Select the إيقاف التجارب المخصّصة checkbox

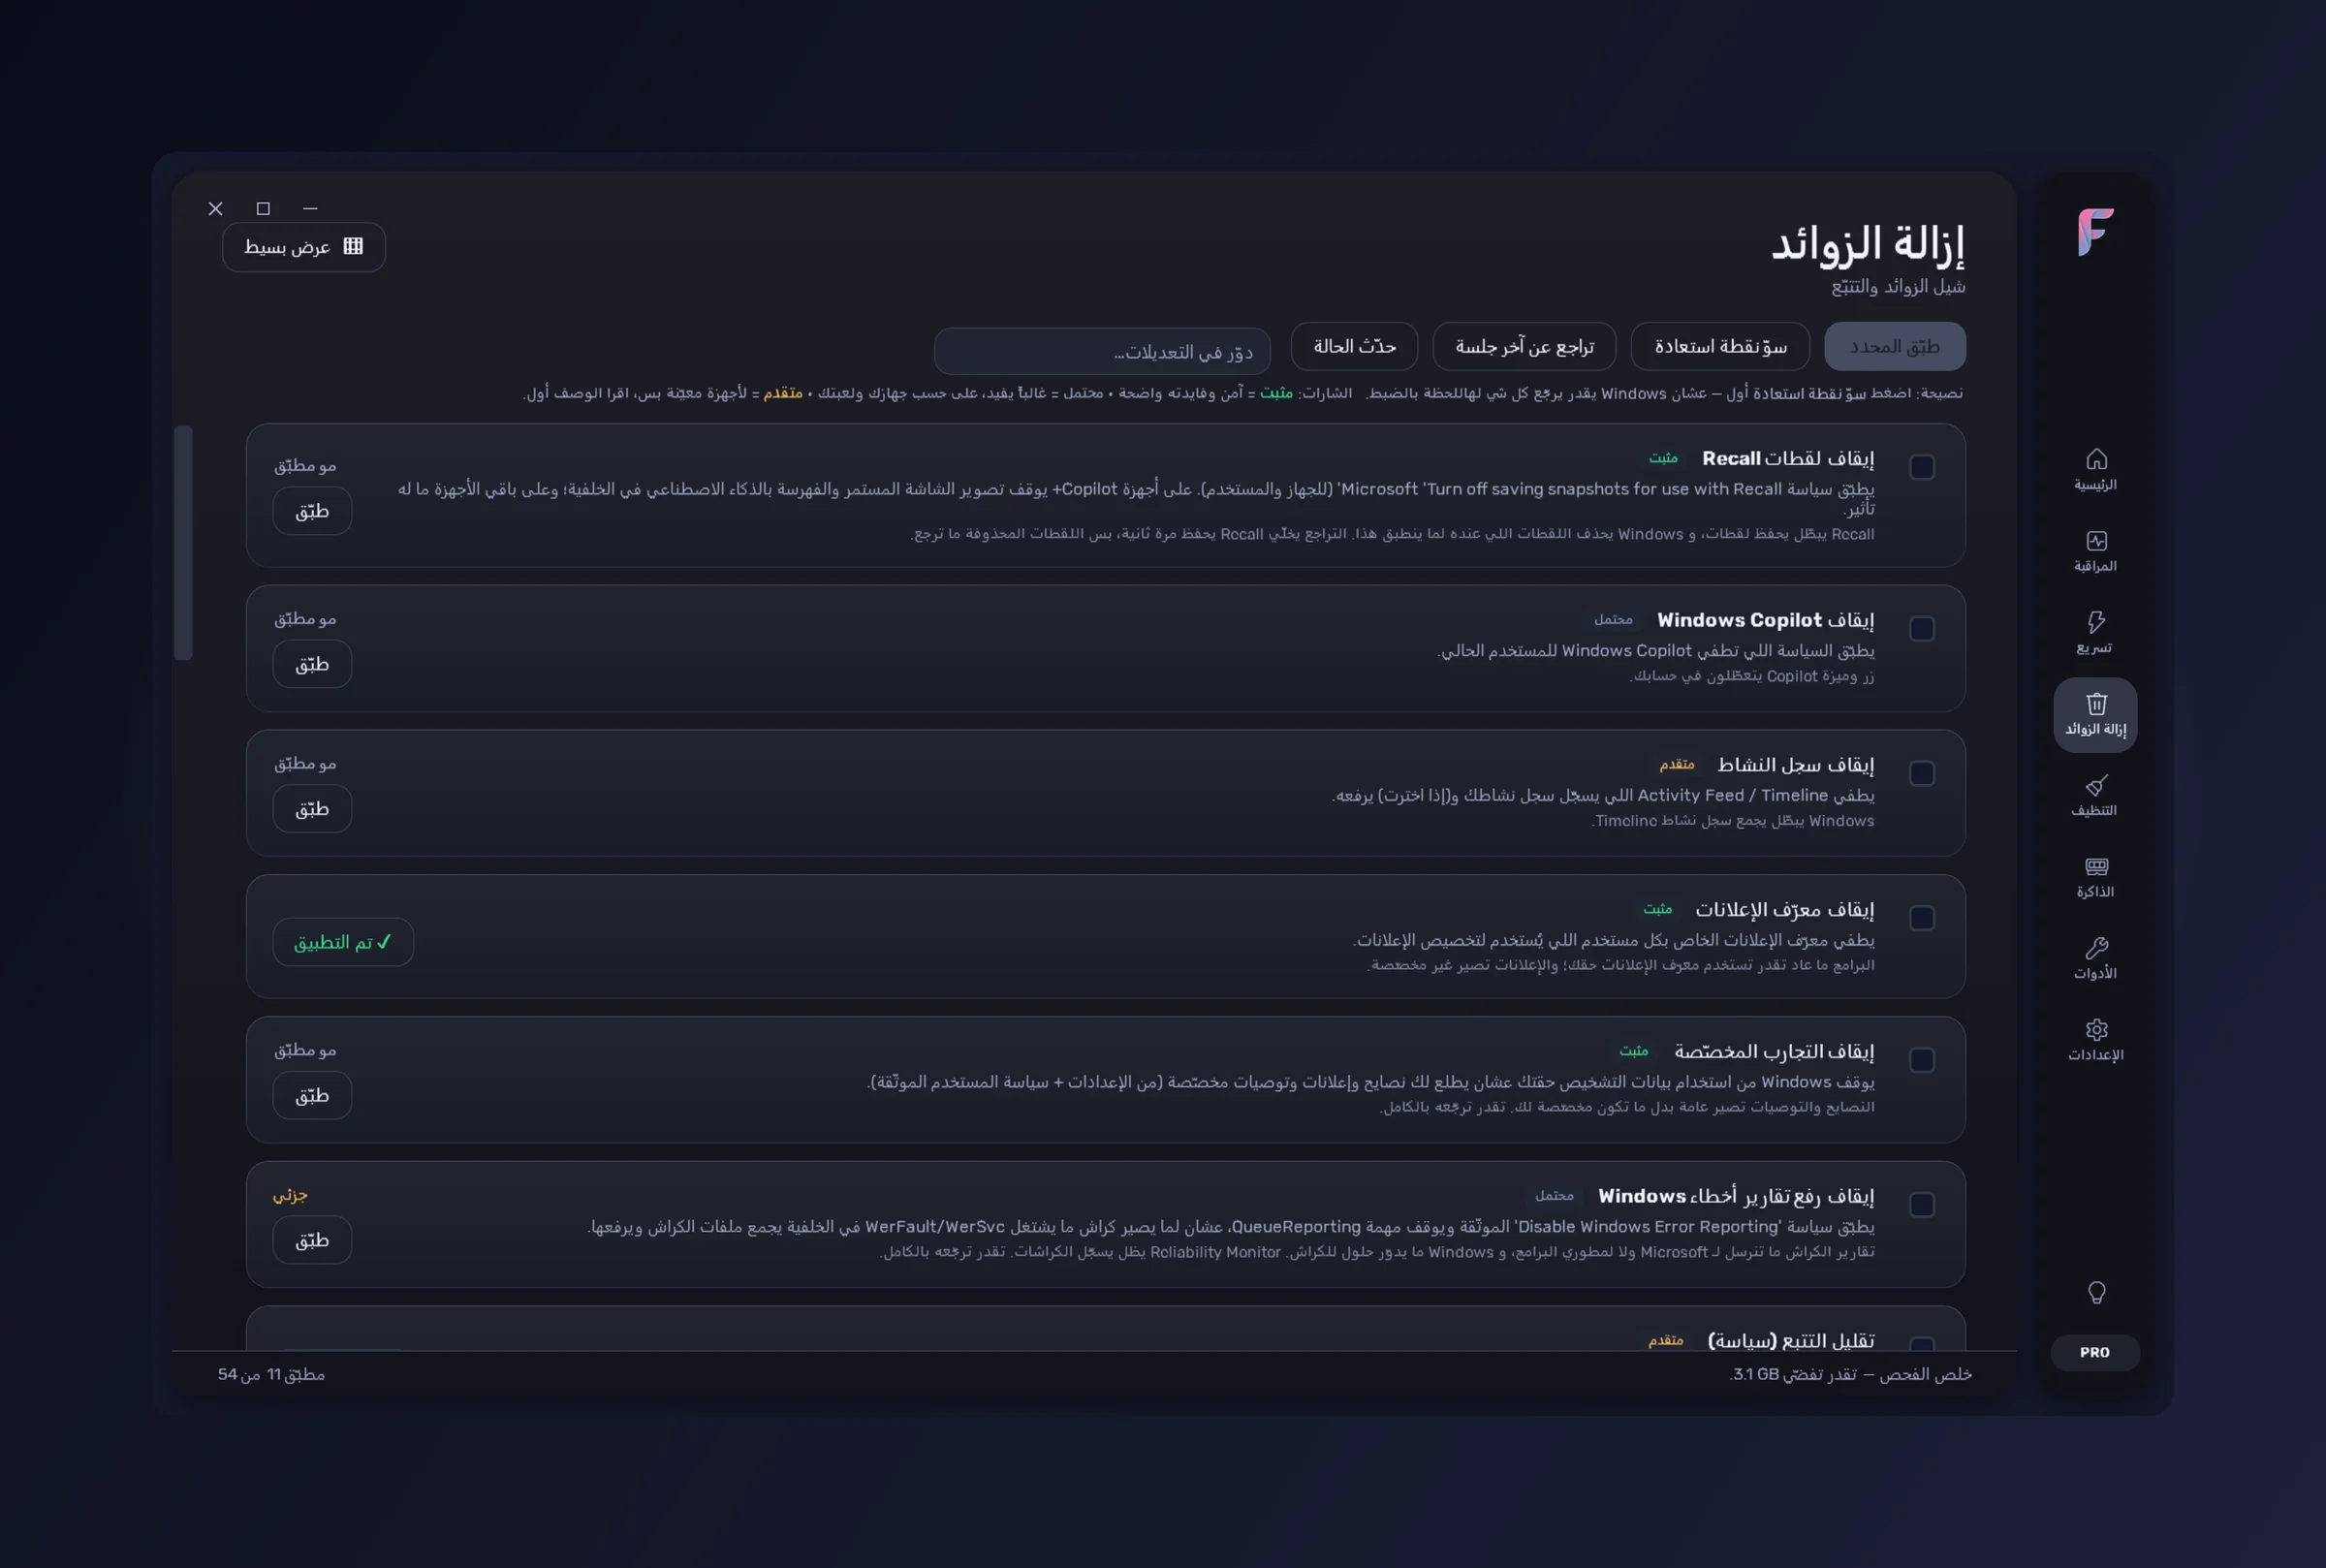coord(1921,1060)
